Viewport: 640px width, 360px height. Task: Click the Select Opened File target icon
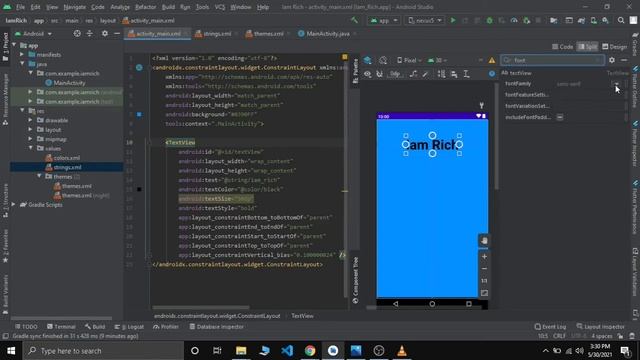(77, 33)
